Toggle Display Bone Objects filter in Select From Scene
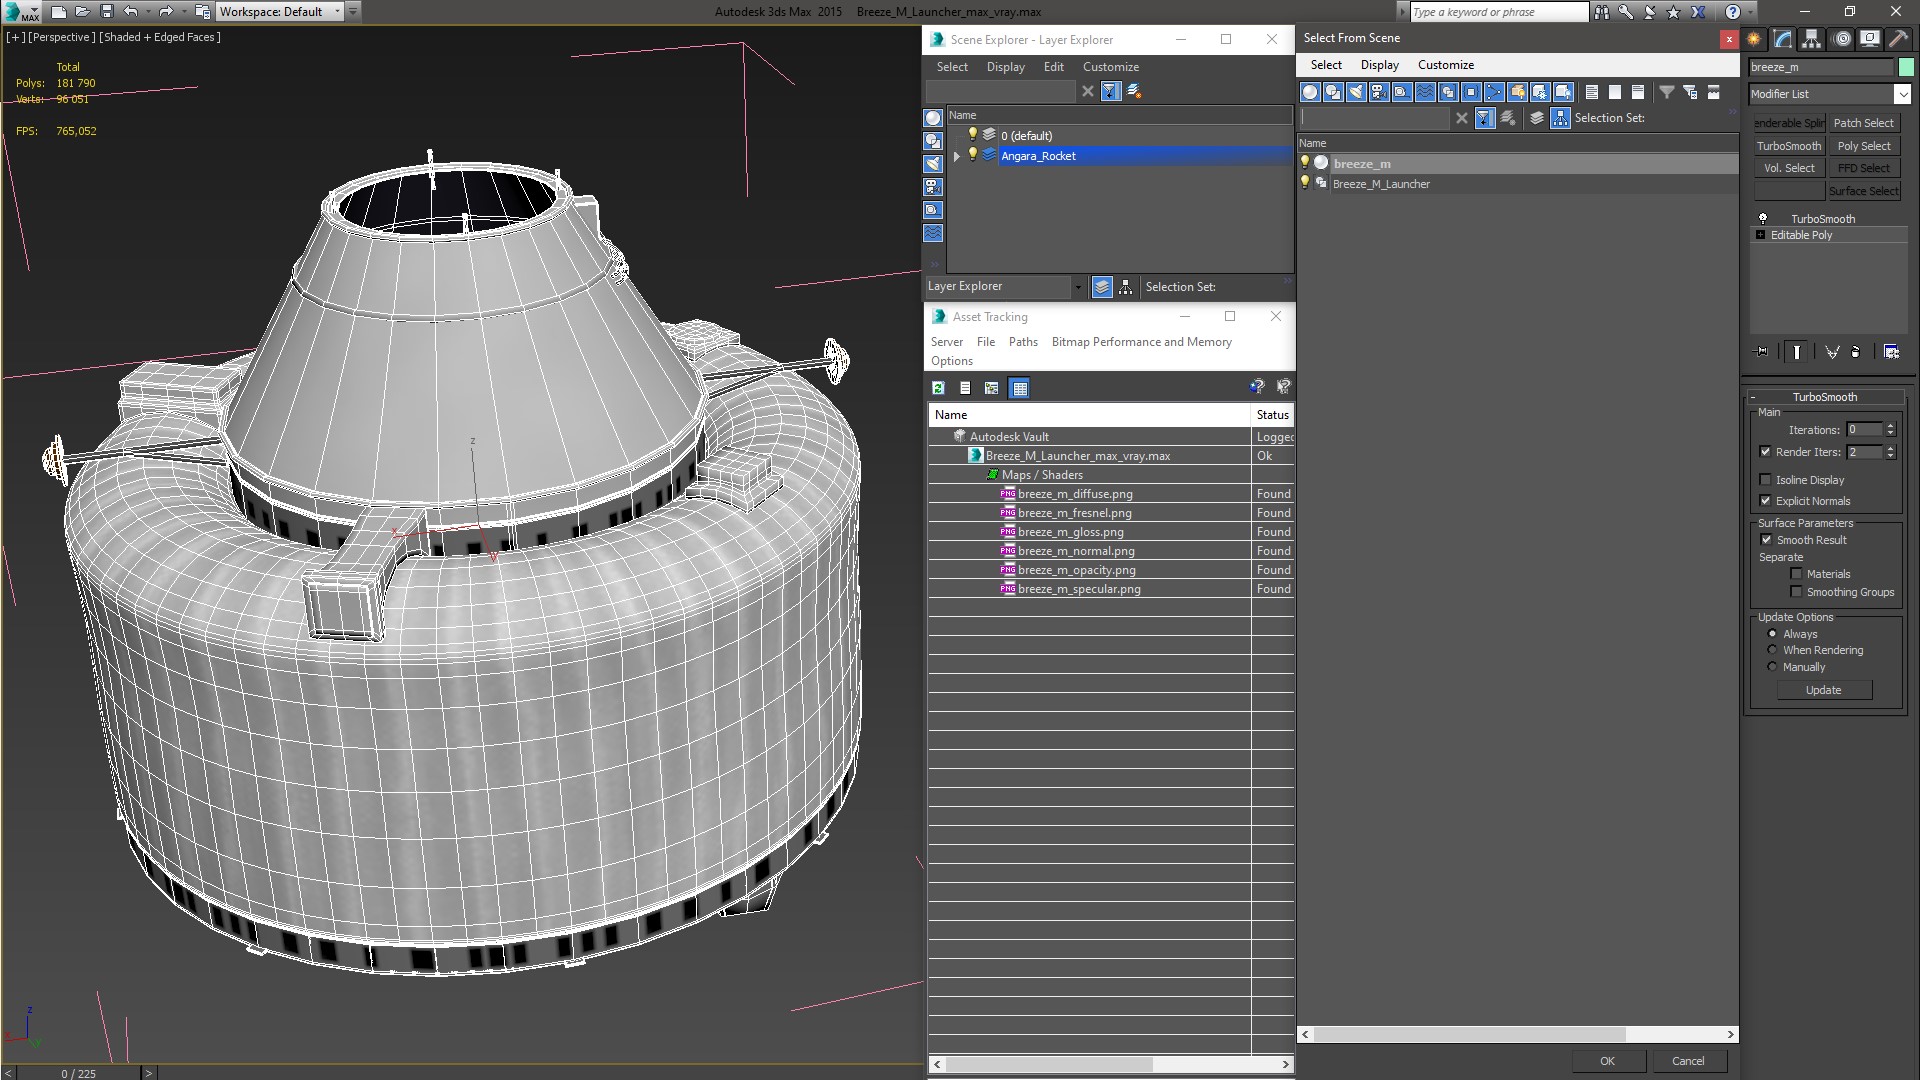1920x1080 pixels. click(x=1494, y=92)
